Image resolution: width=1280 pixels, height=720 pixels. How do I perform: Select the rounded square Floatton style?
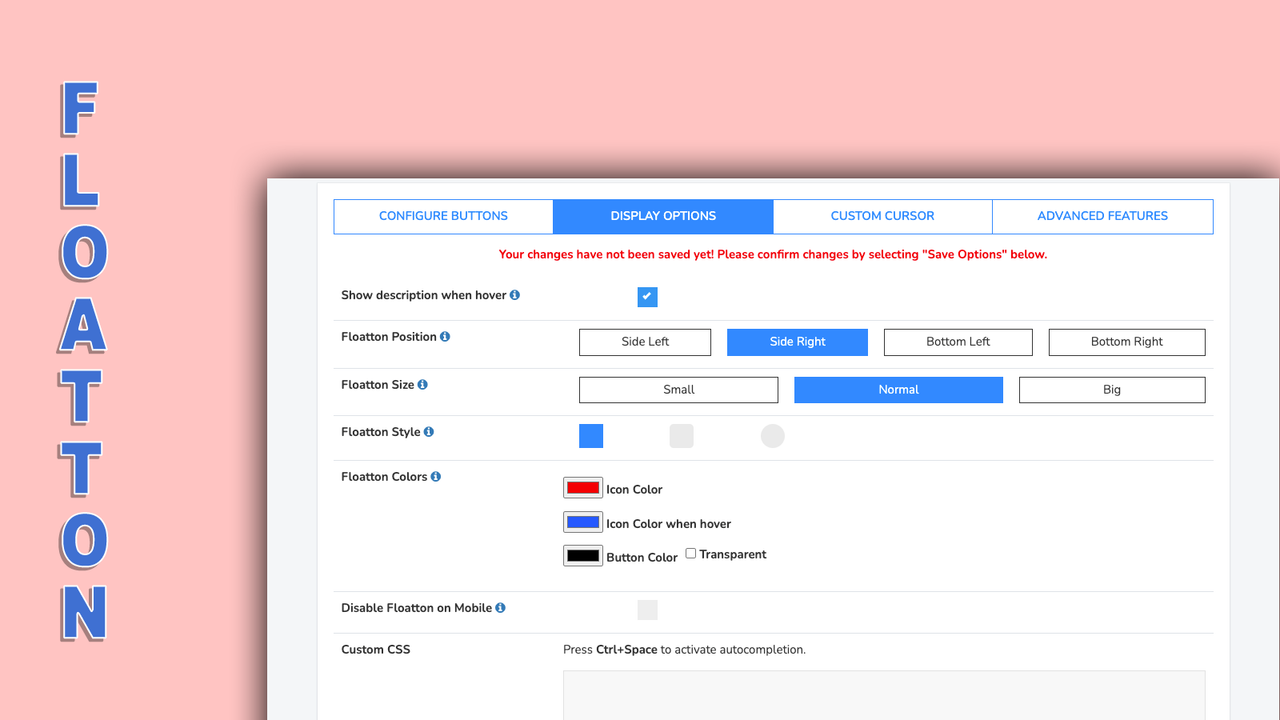coord(681,436)
